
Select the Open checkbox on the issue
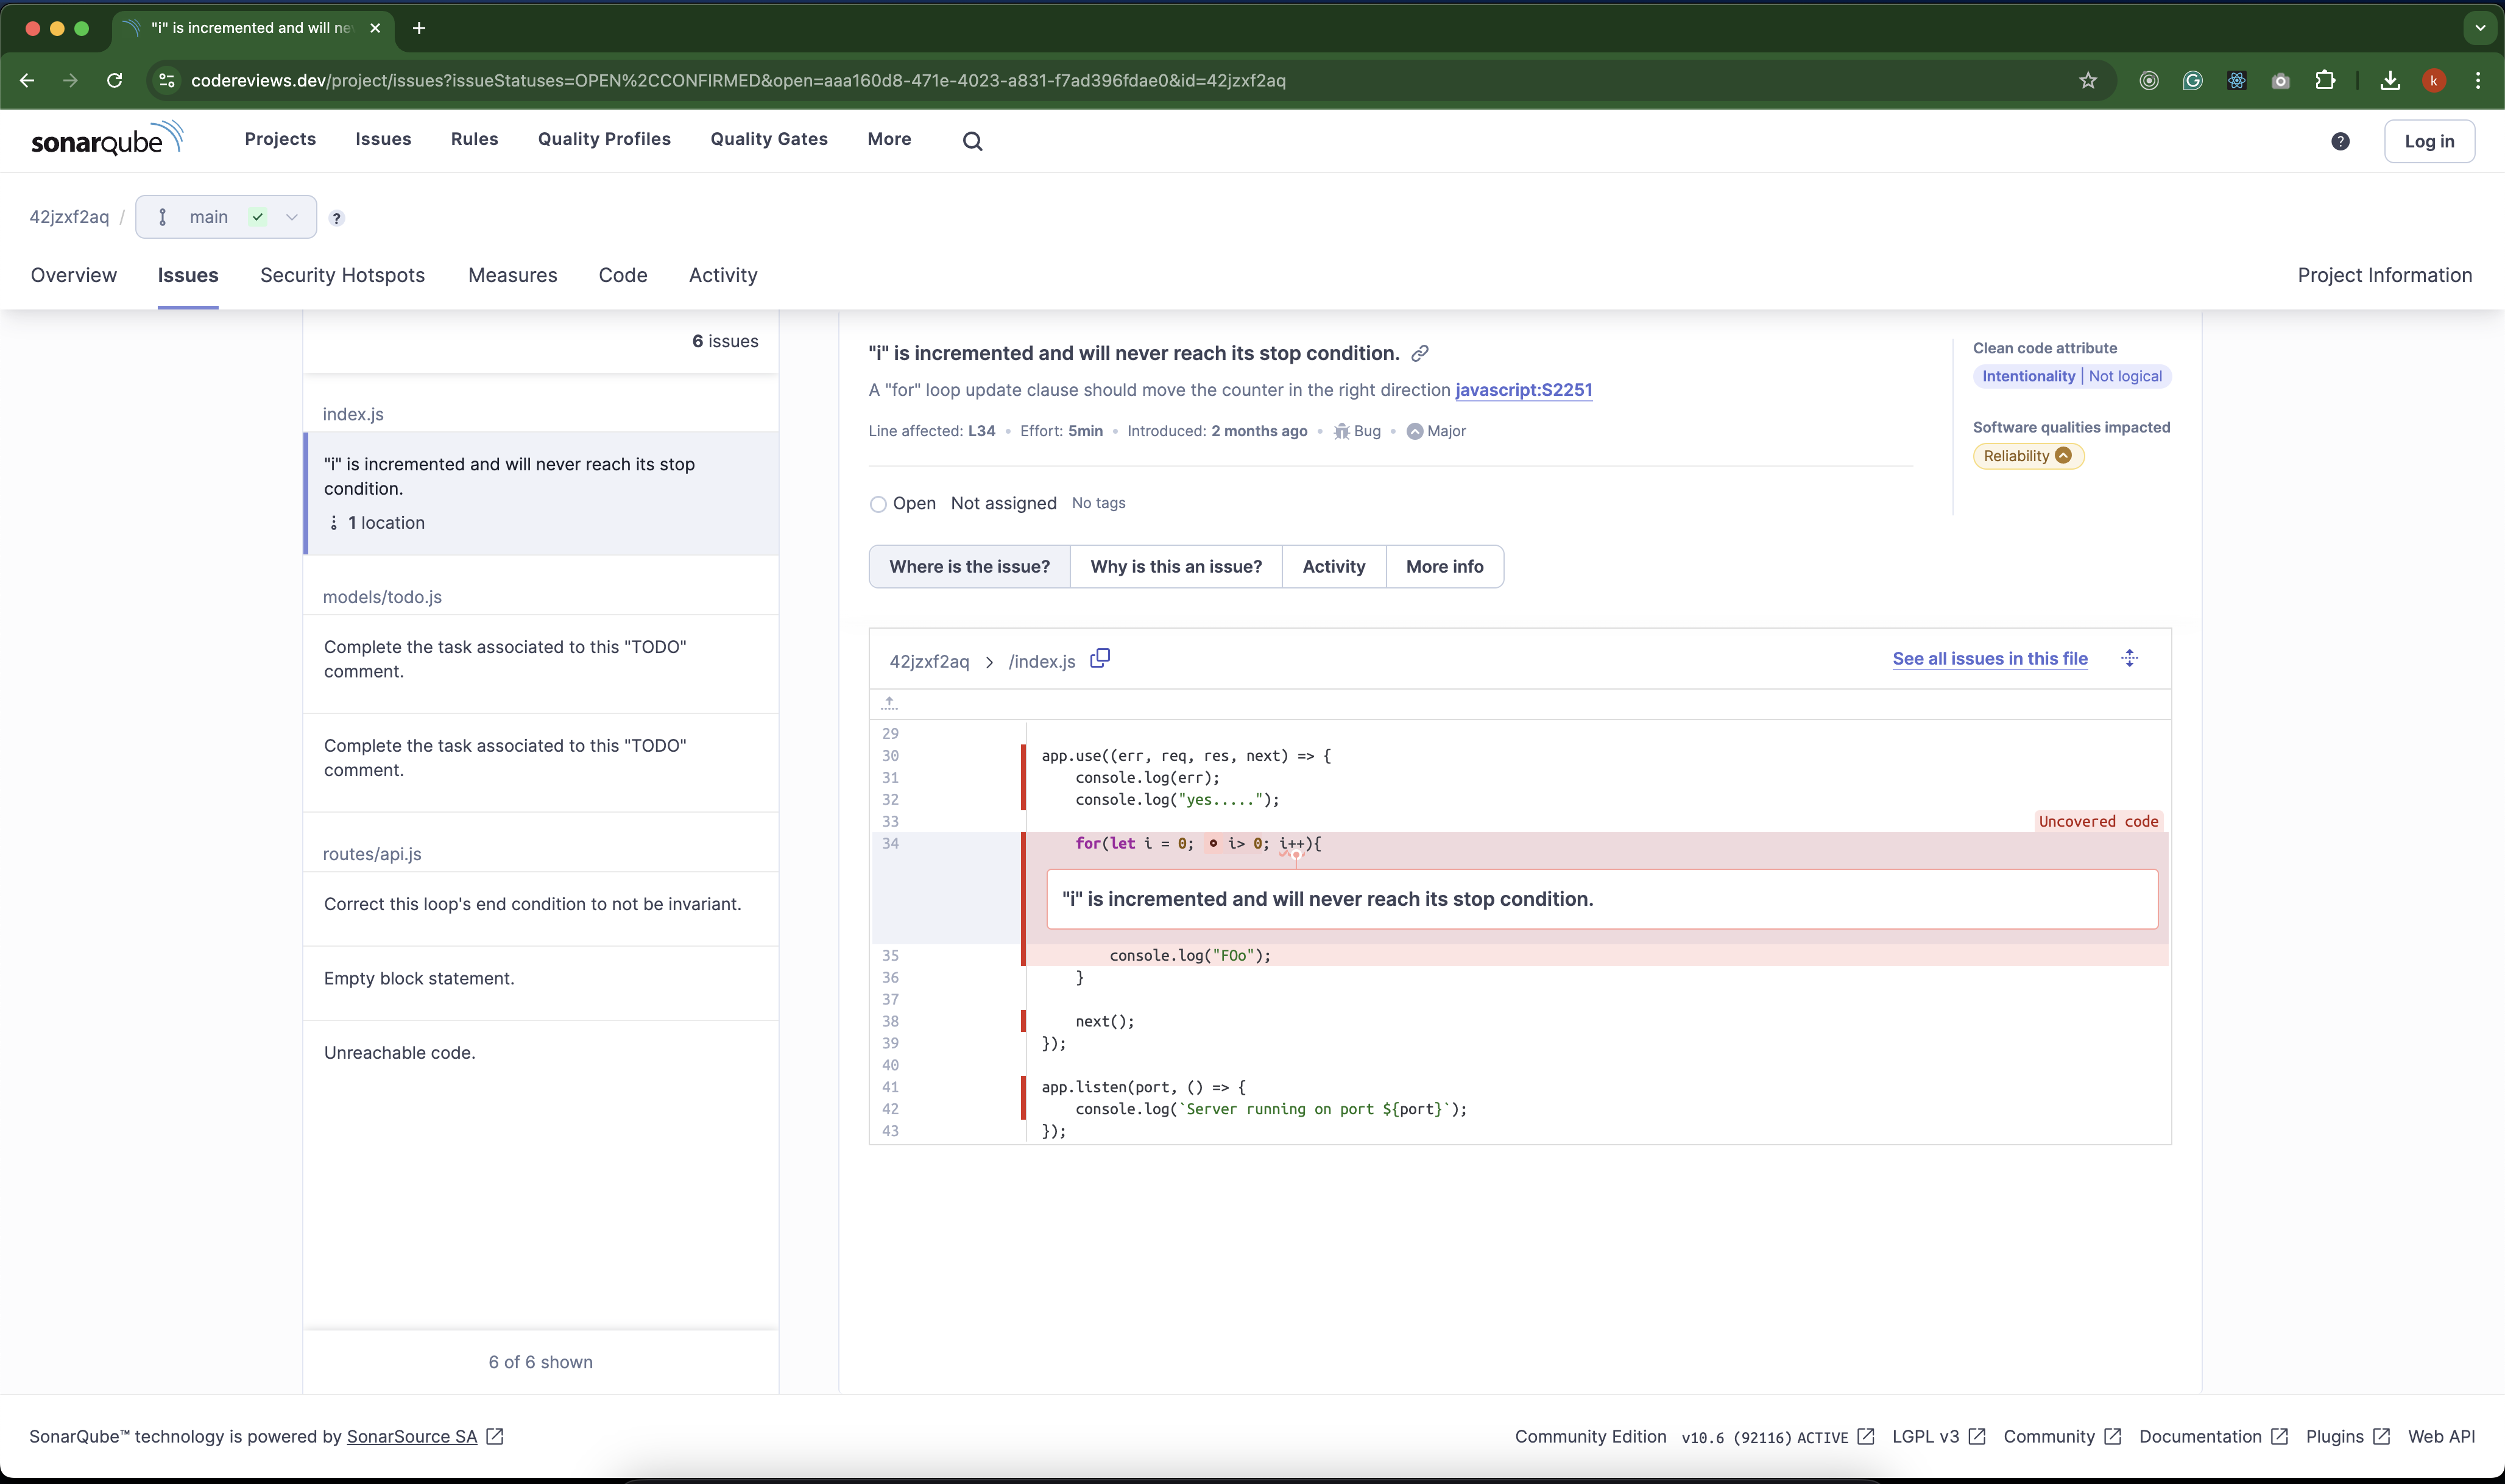pyautogui.click(x=878, y=504)
